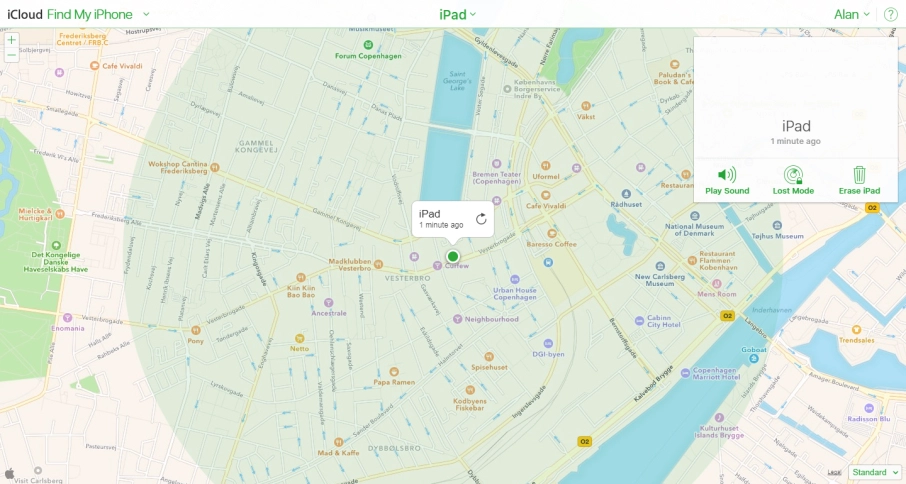Select the Netto shopping marker
Viewport: 906px width, 484px height.
(x=299, y=338)
